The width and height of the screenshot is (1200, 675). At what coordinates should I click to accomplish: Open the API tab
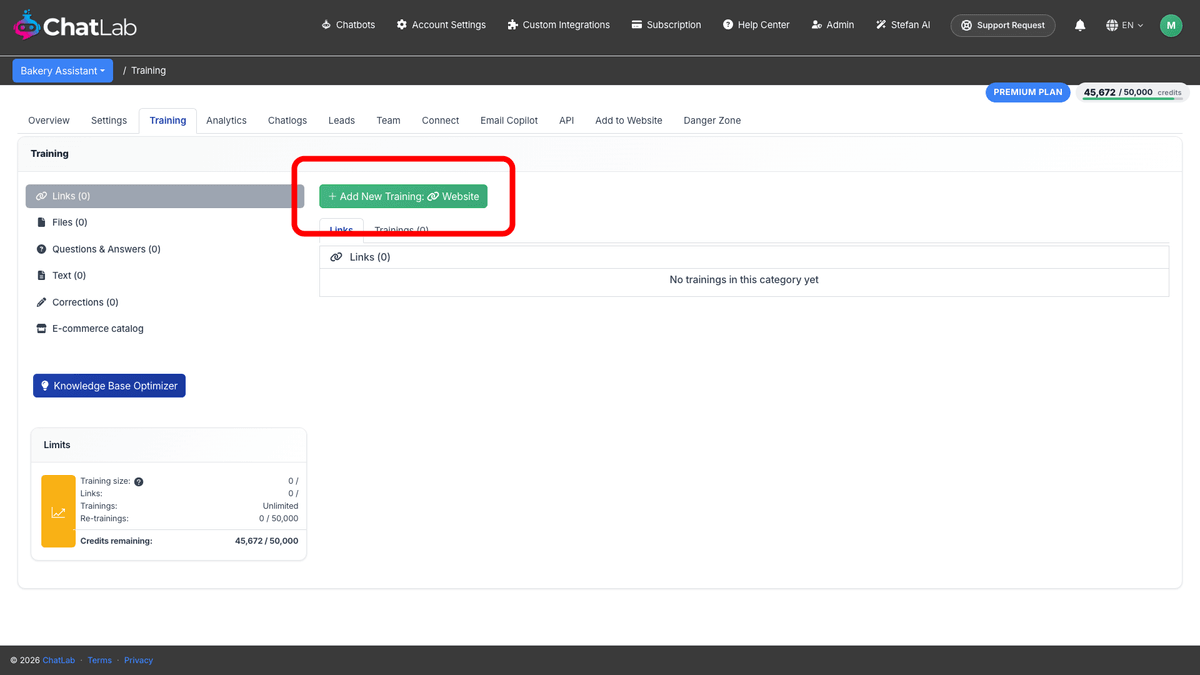coord(566,120)
